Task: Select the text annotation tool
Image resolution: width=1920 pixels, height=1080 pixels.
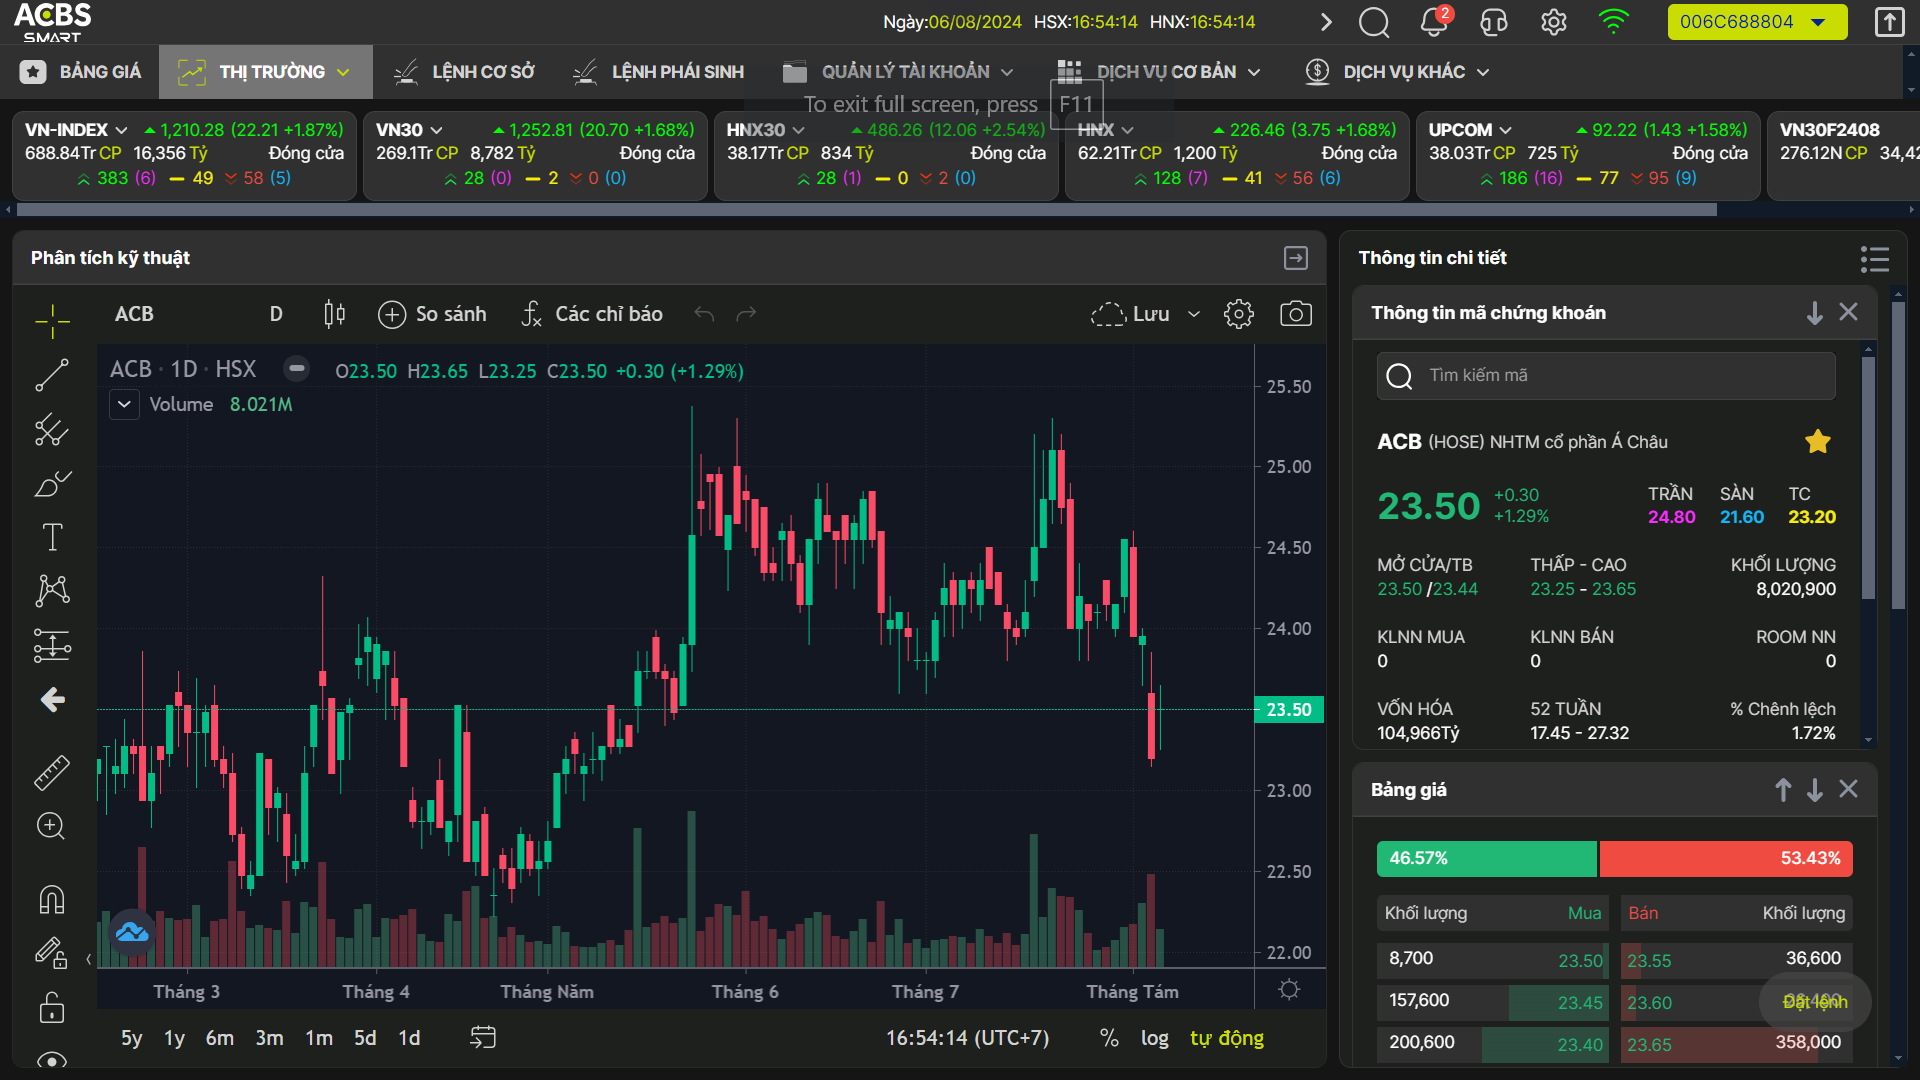Action: pos(52,537)
